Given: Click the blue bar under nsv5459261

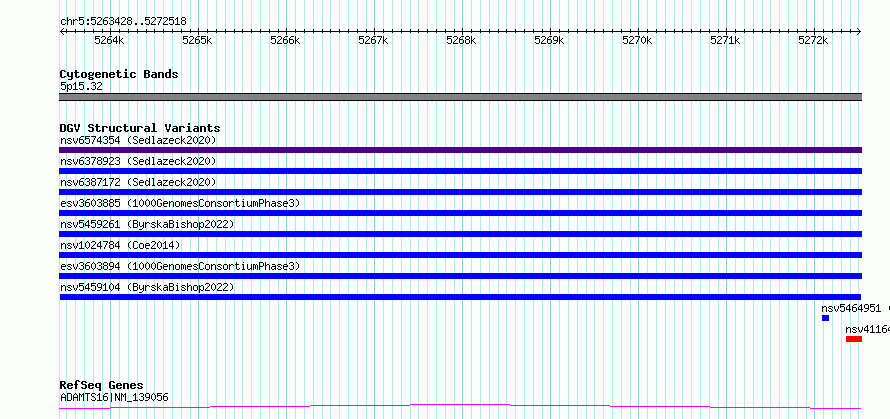Looking at the screenshot, I should pyautogui.click(x=460, y=234).
